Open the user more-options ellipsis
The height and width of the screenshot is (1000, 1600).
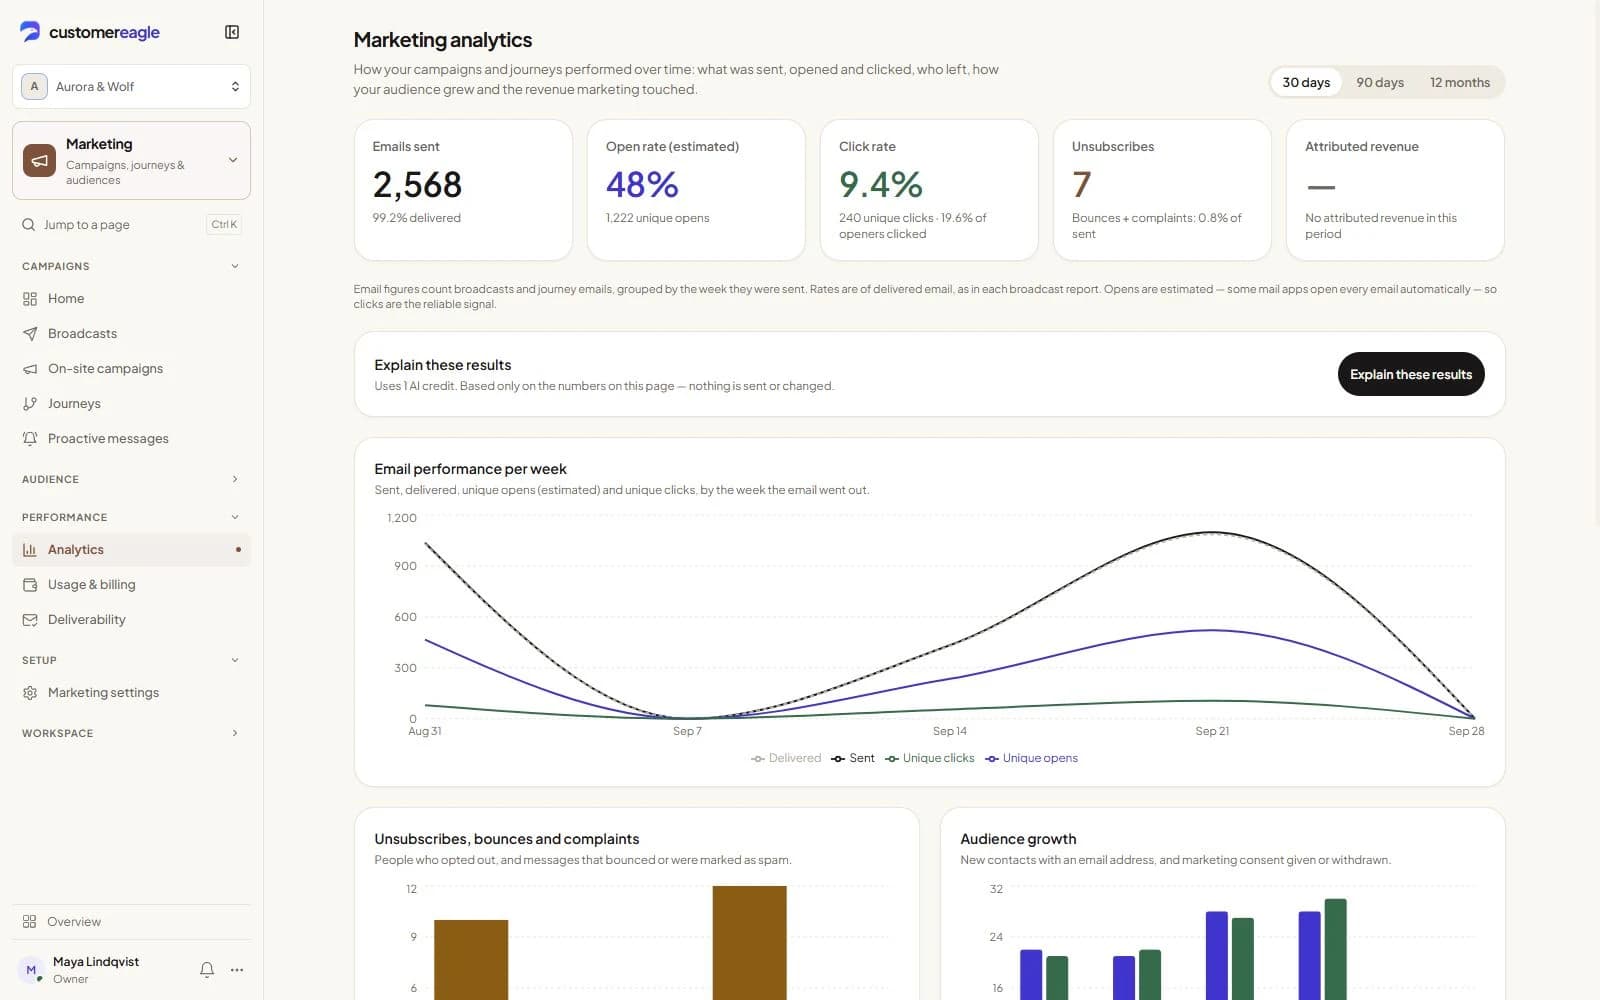click(x=237, y=970)
